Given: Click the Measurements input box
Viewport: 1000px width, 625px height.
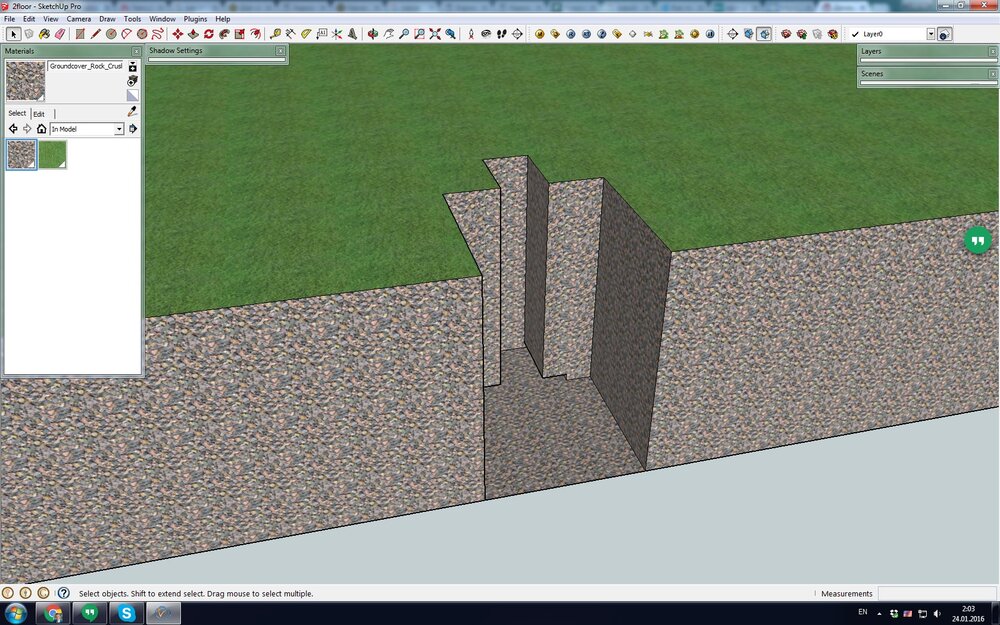Looking at the screenshot, I should (936, 593).
